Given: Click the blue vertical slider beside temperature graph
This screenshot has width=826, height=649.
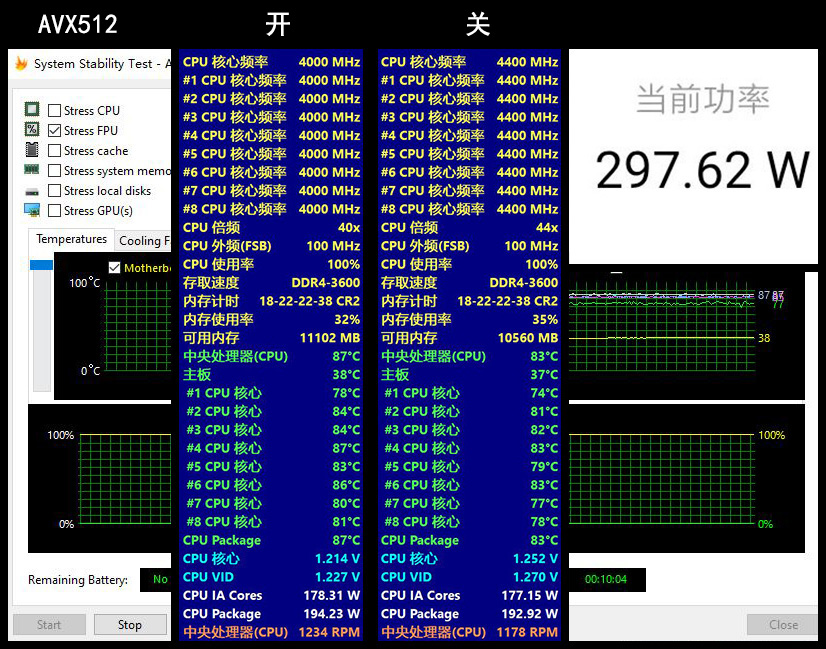Looking at the screenshot, I should point(41,265).
